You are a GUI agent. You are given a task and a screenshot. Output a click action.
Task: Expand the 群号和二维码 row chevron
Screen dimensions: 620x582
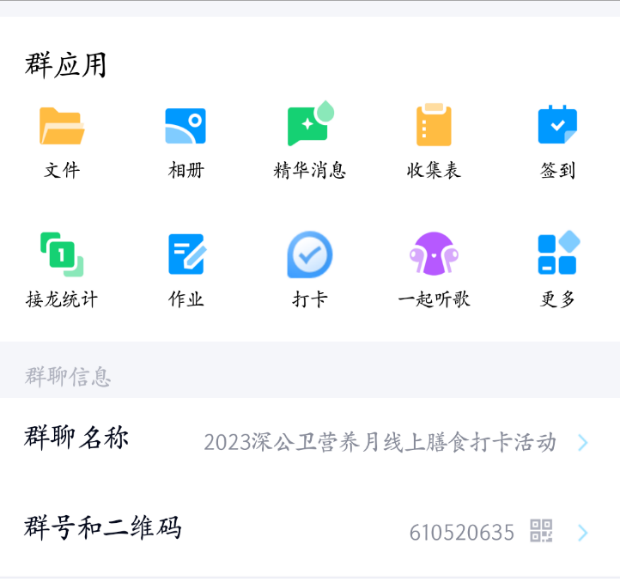coord(583,533)
